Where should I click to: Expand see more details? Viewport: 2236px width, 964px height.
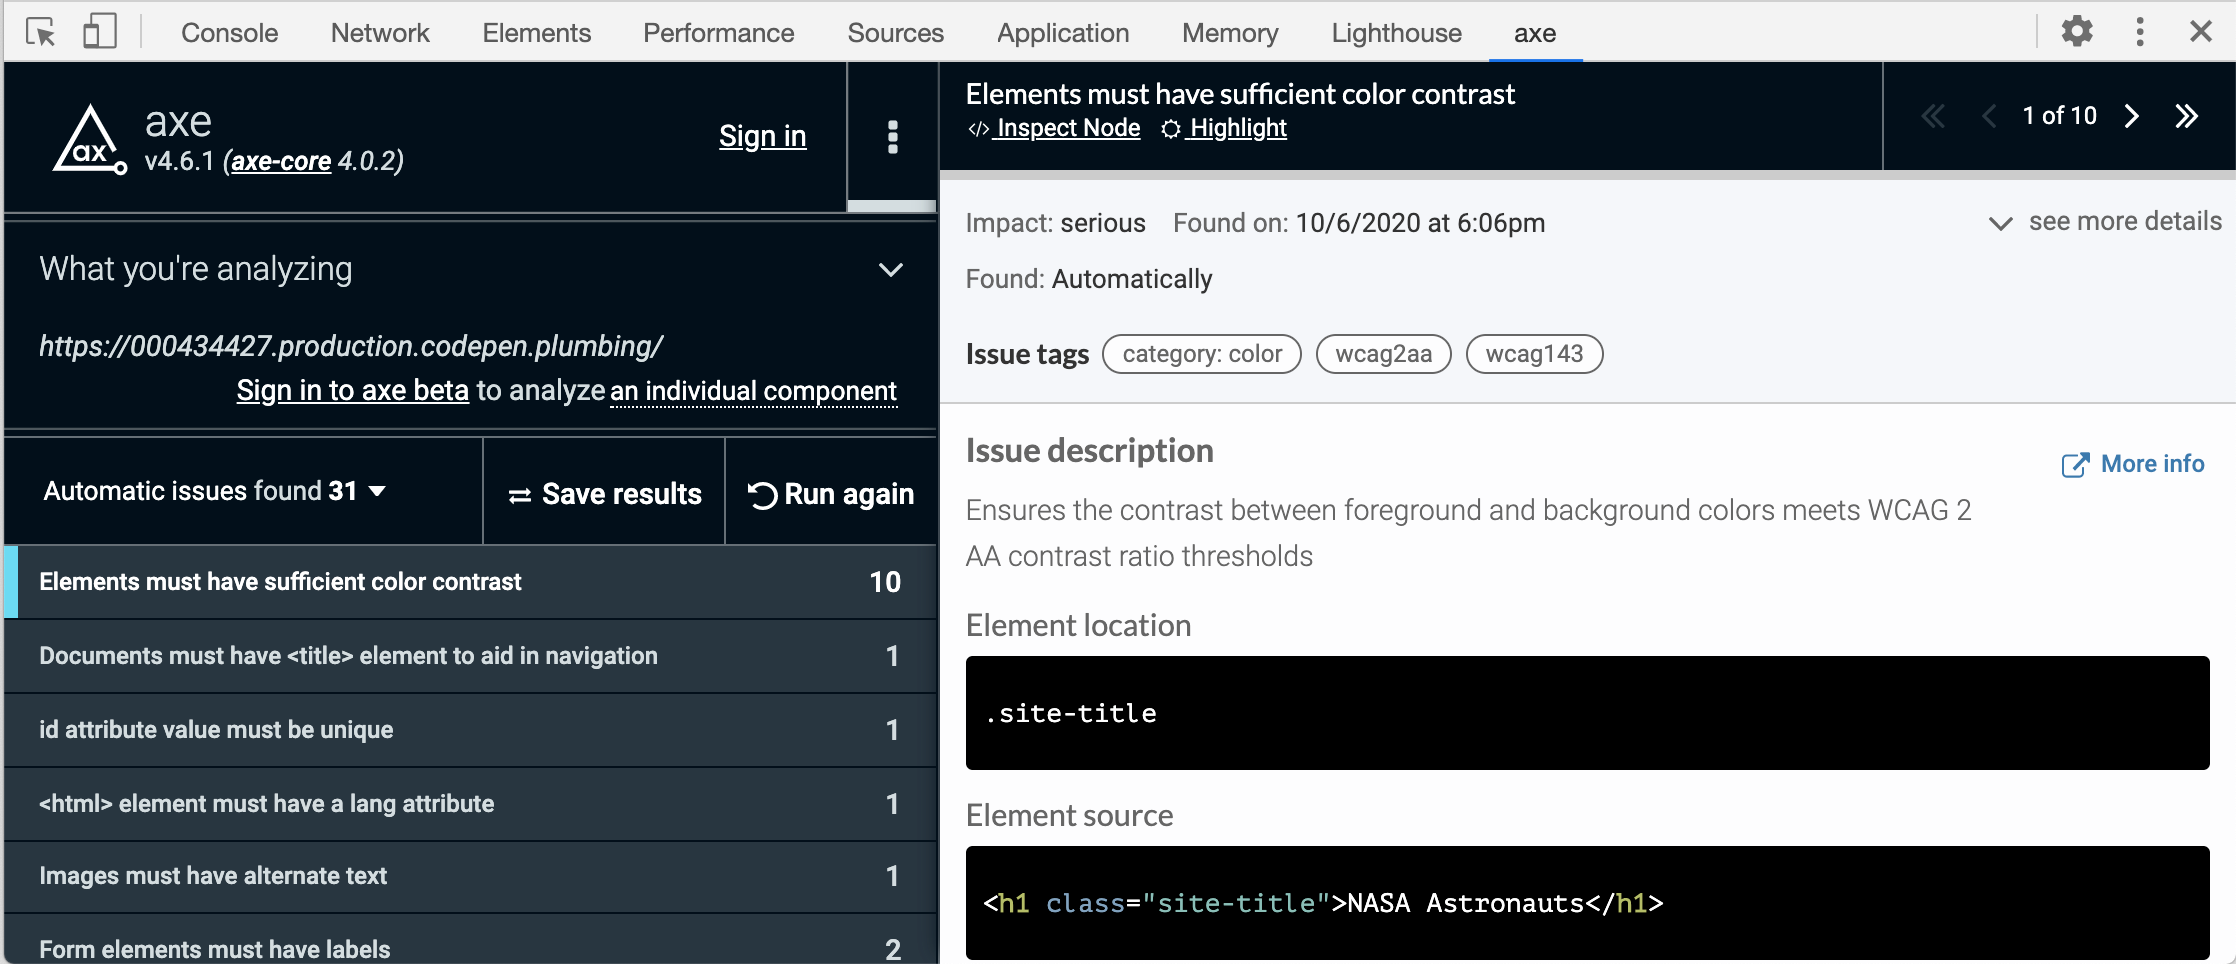pyautogui.click(x=2106, y=222)
